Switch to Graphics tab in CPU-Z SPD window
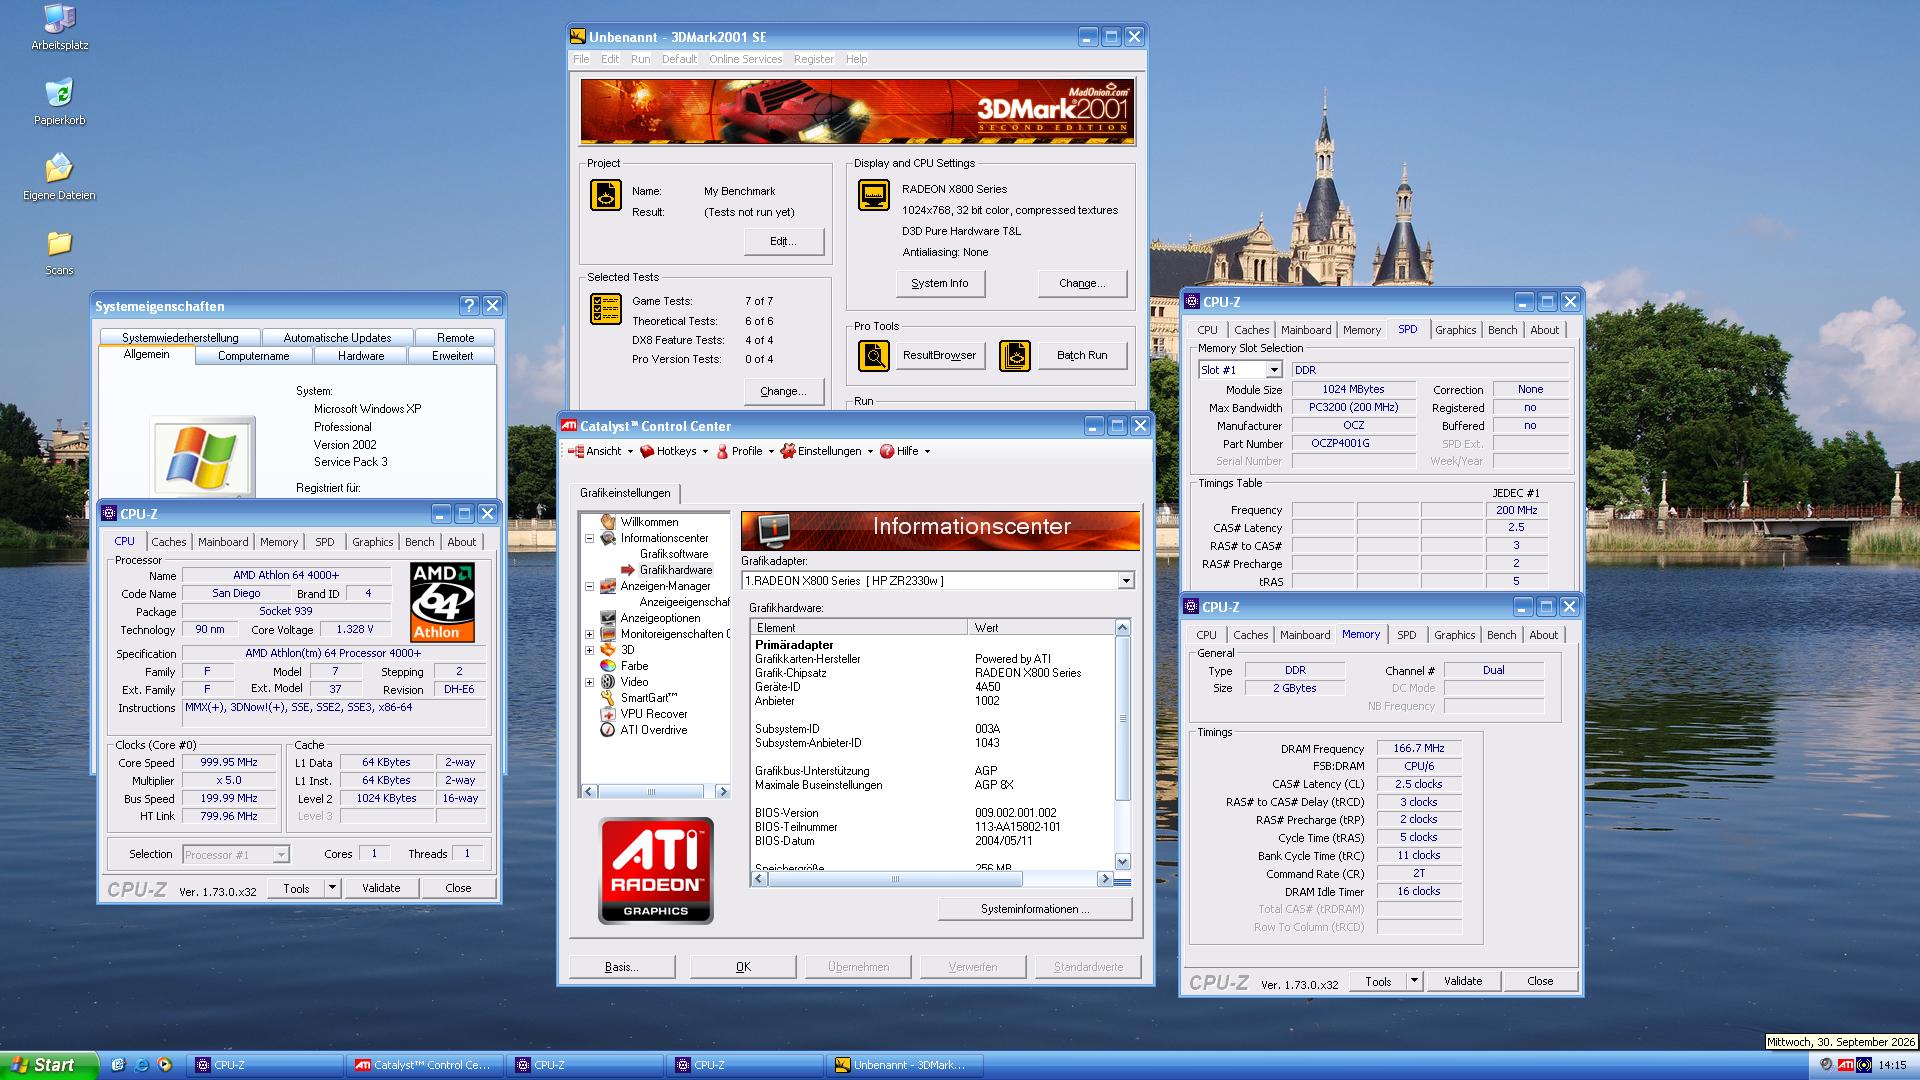This screenshot has width=1920, height=1080. [1455, 330]
